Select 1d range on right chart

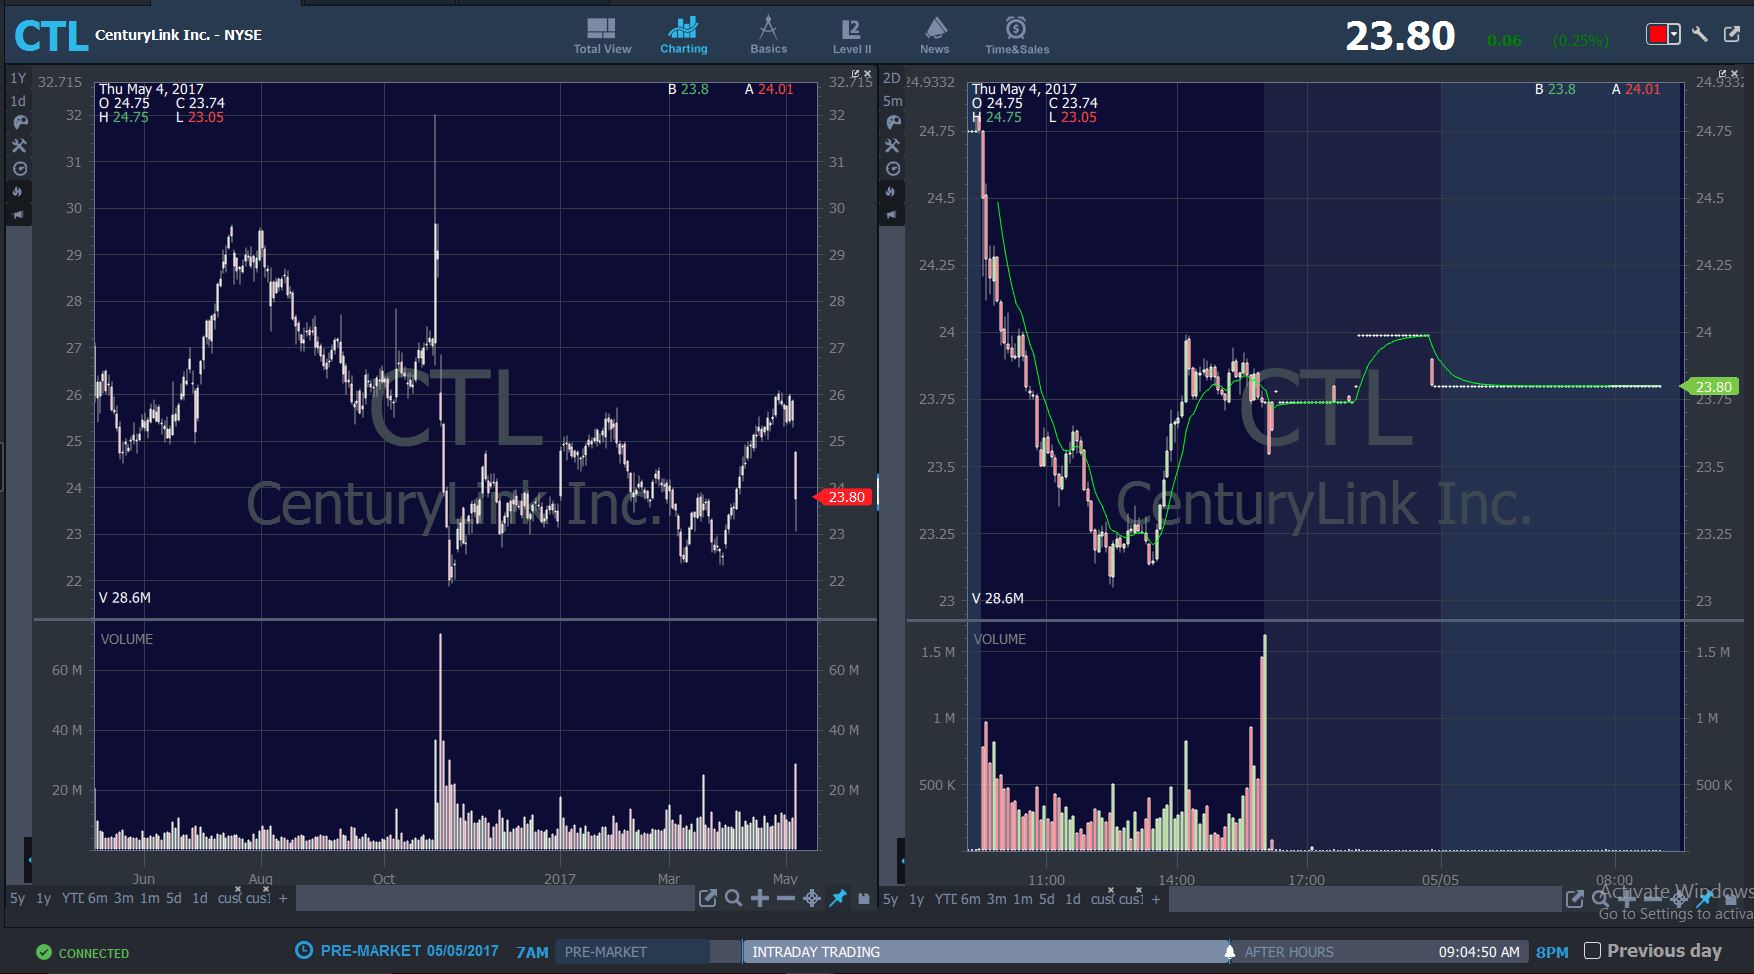[x=1073, y=899]
